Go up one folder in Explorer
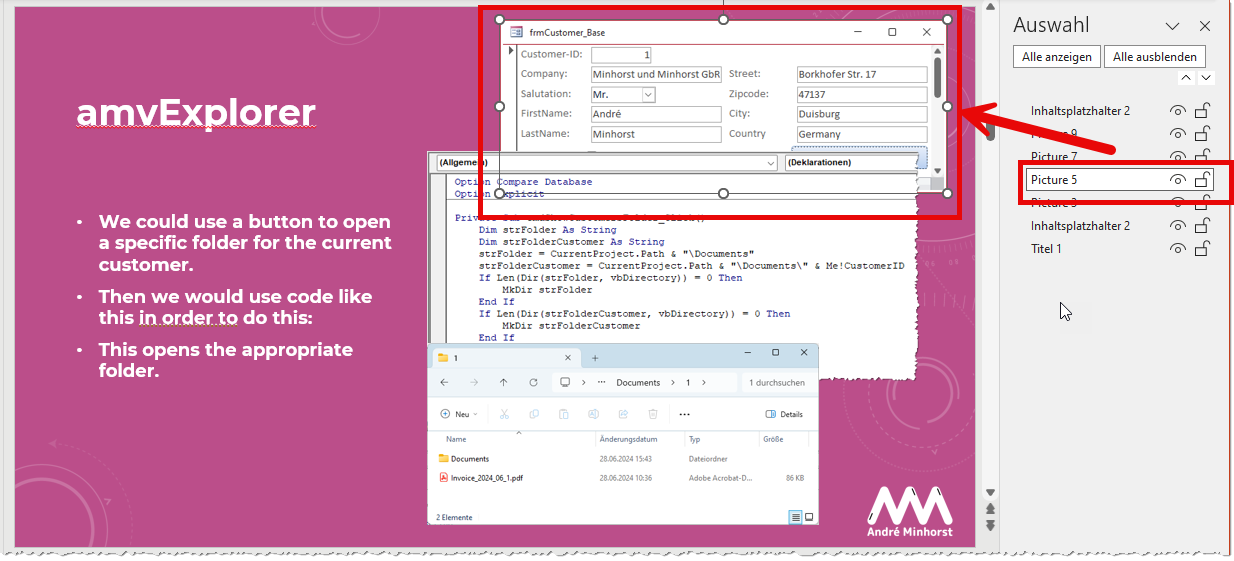1234x561 pixels. tap(503, 383)
